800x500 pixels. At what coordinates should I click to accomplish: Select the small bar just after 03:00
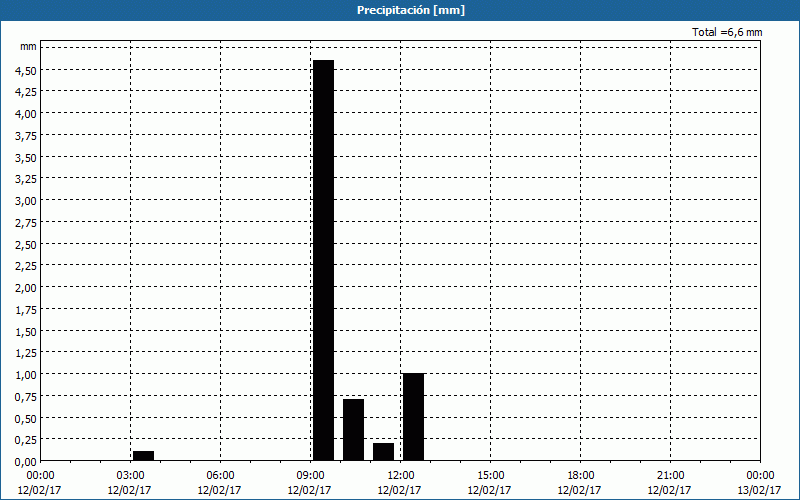point(143,456)
